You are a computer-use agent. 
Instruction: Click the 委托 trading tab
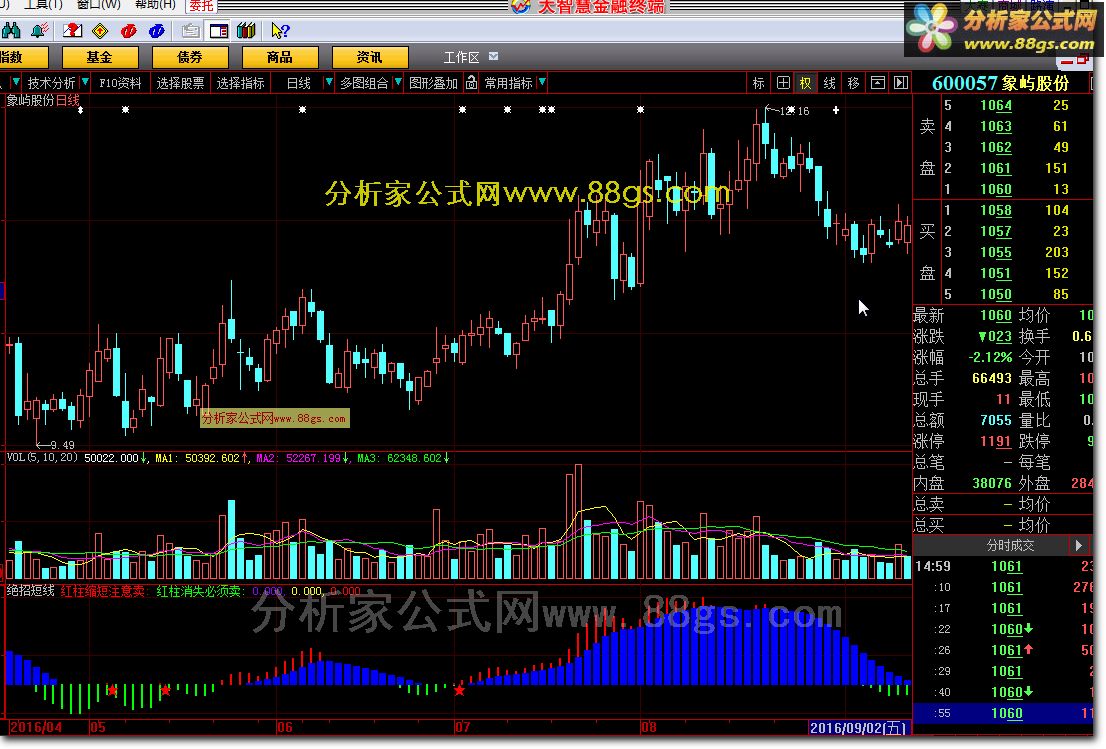point(201,6)
